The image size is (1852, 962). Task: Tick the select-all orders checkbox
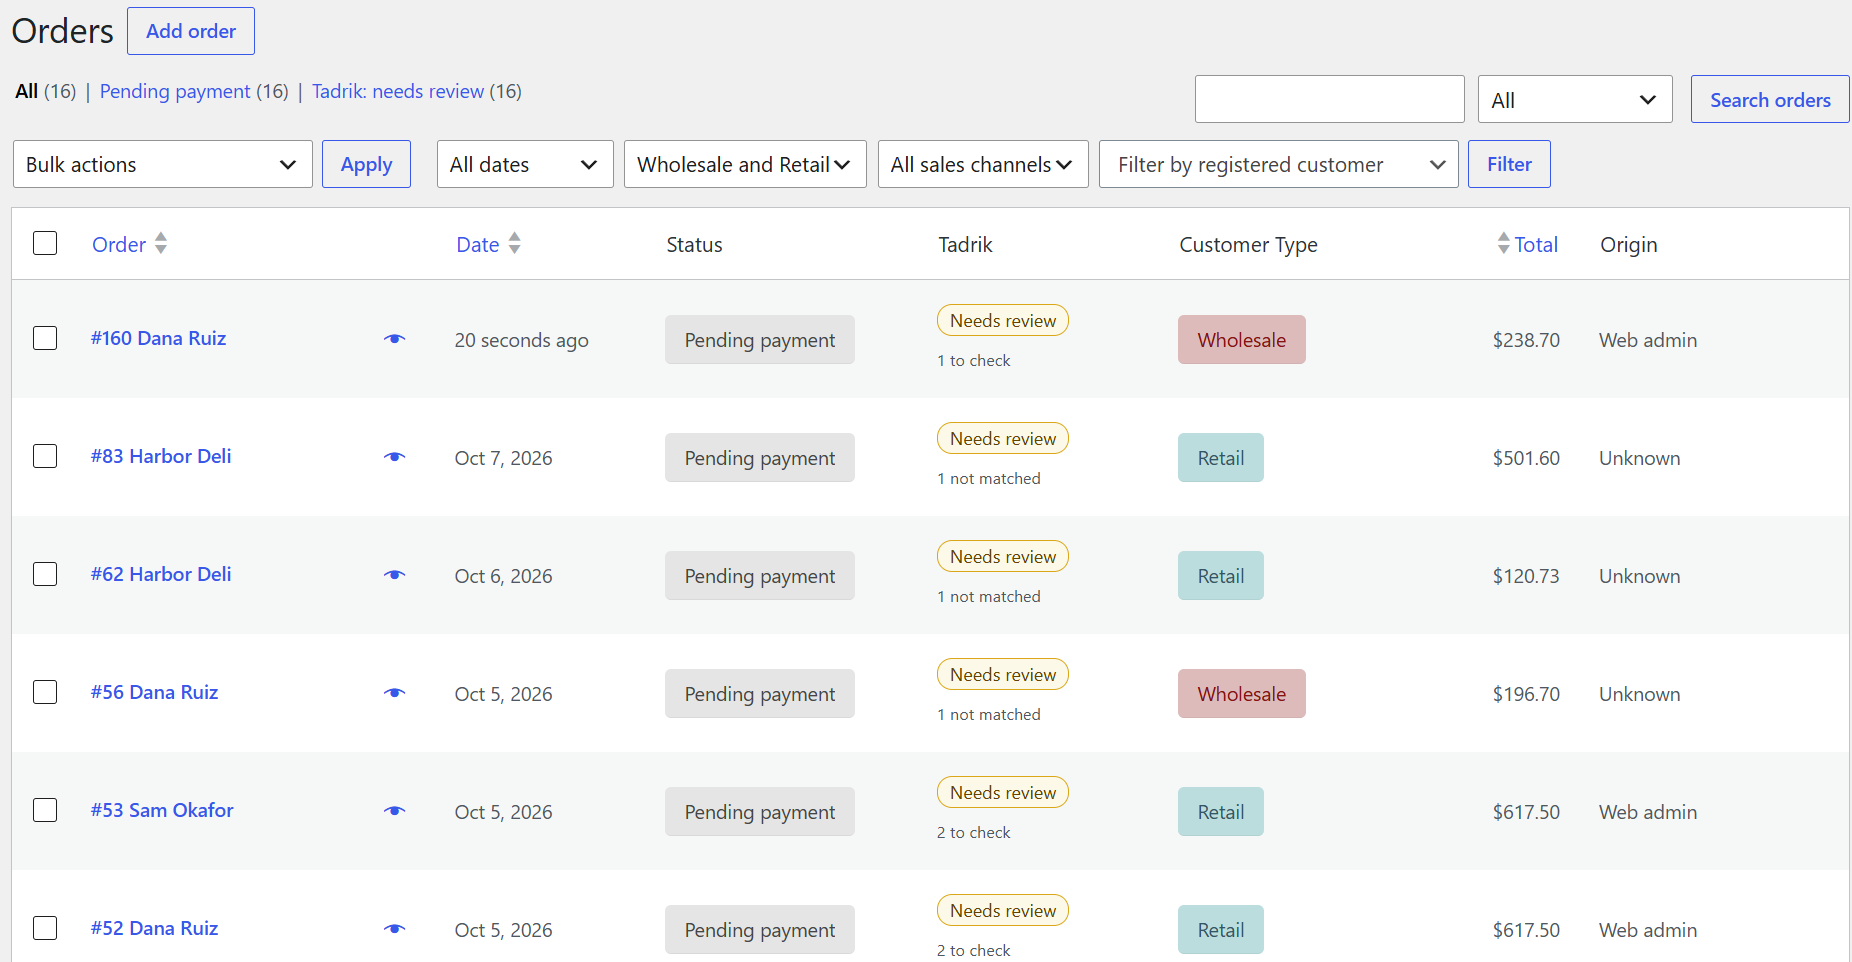45,243
